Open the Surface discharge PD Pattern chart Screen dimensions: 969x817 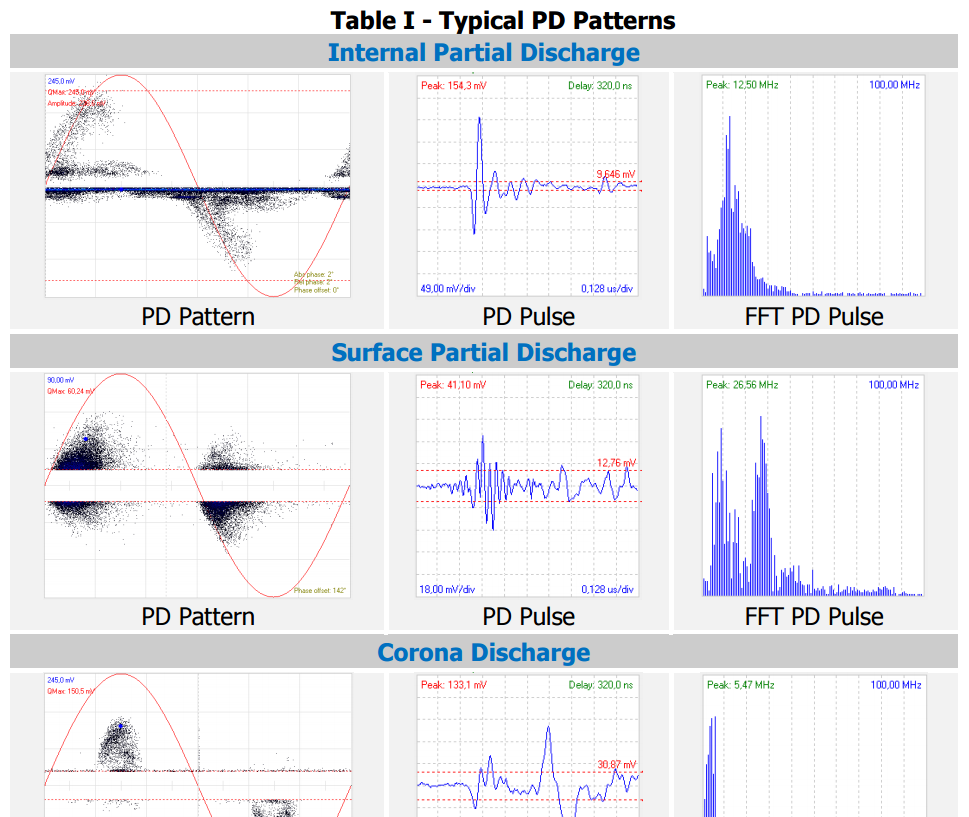point(198,486)
